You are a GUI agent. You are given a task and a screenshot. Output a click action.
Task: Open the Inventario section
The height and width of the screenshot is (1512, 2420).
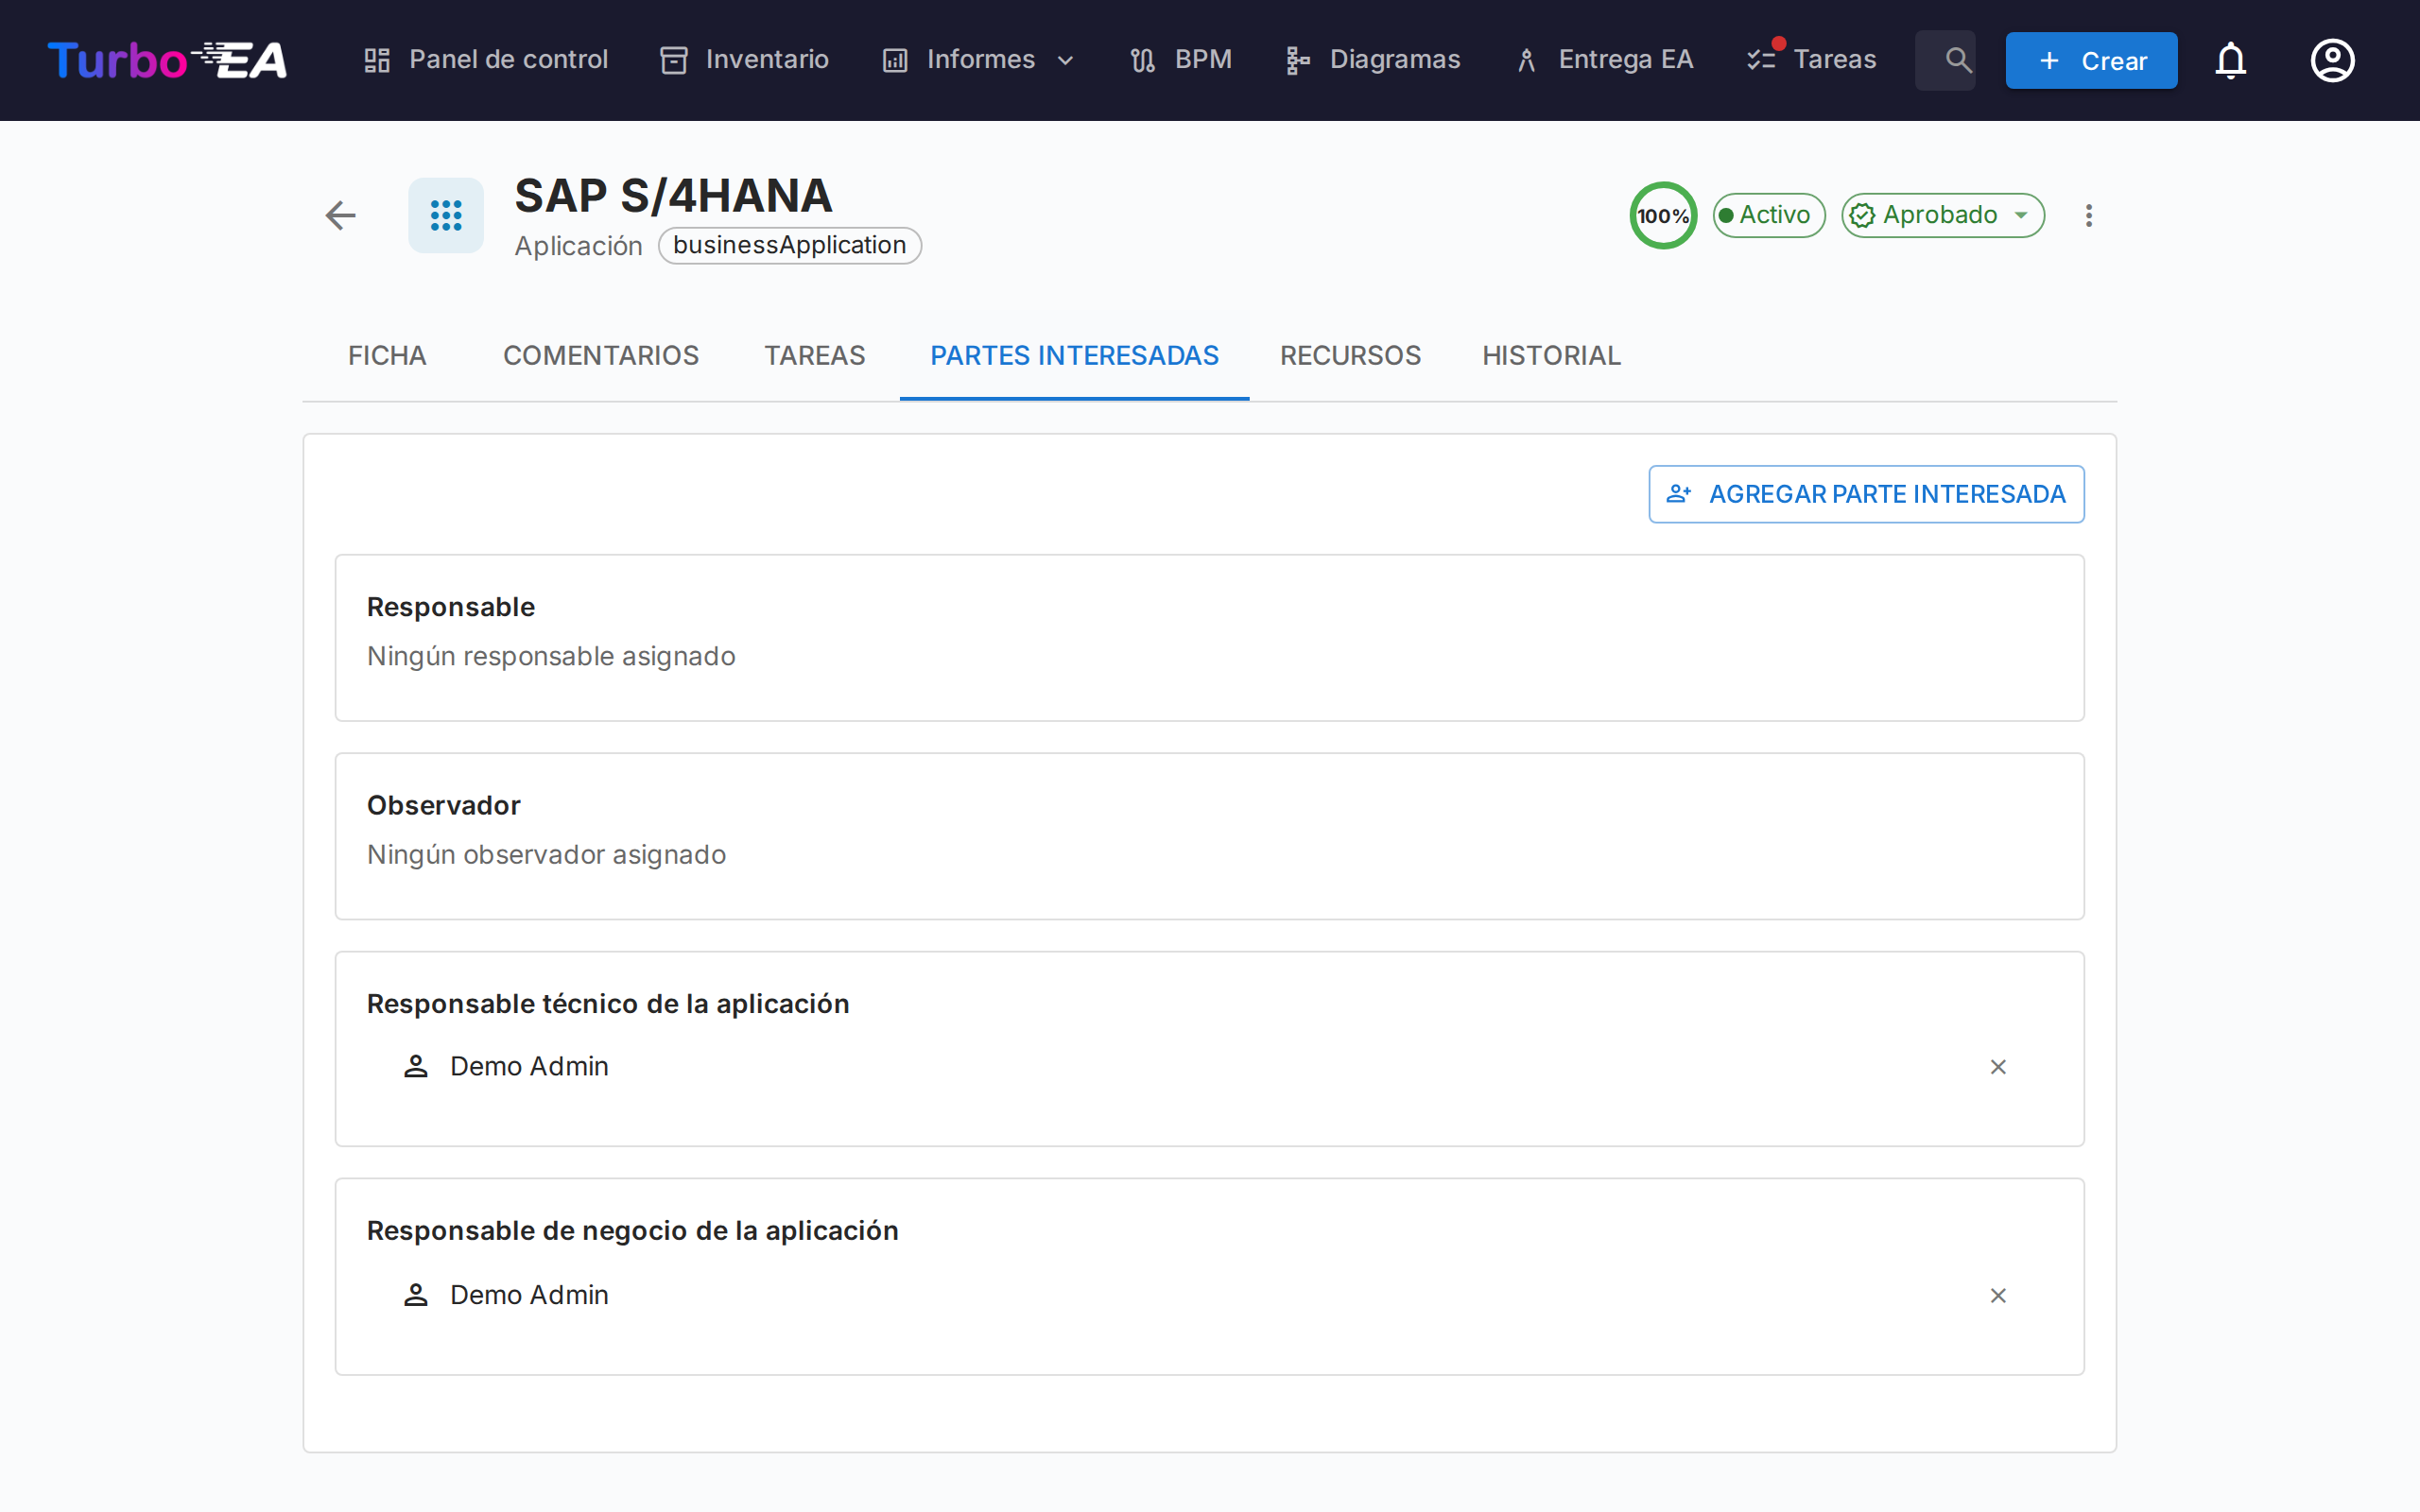(744, 59)
